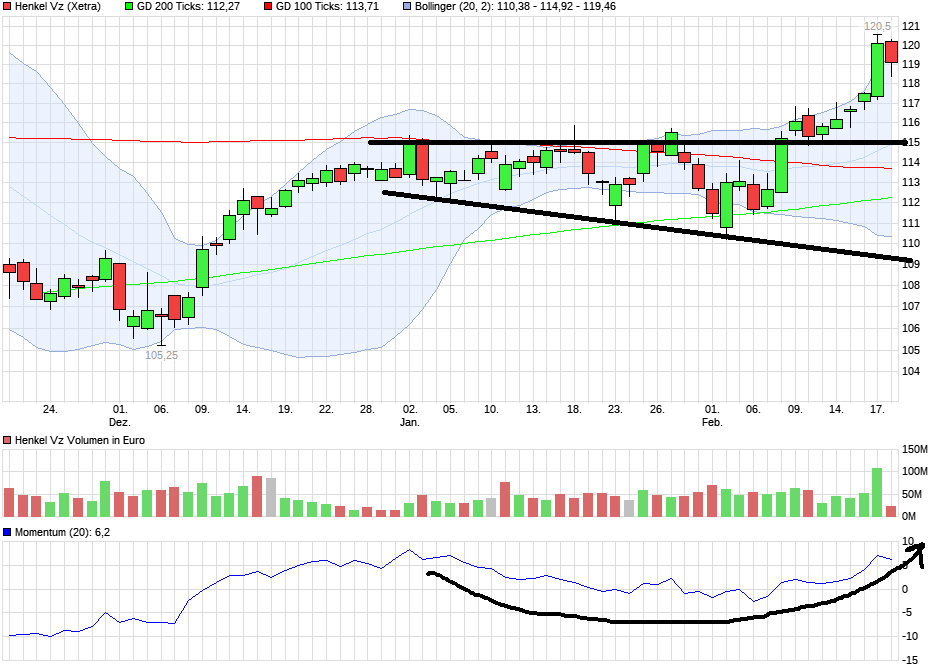The width and height of the screenshot is (940, 670).
Task: Click the '19.' date axis label
Action: coord(285,409)
